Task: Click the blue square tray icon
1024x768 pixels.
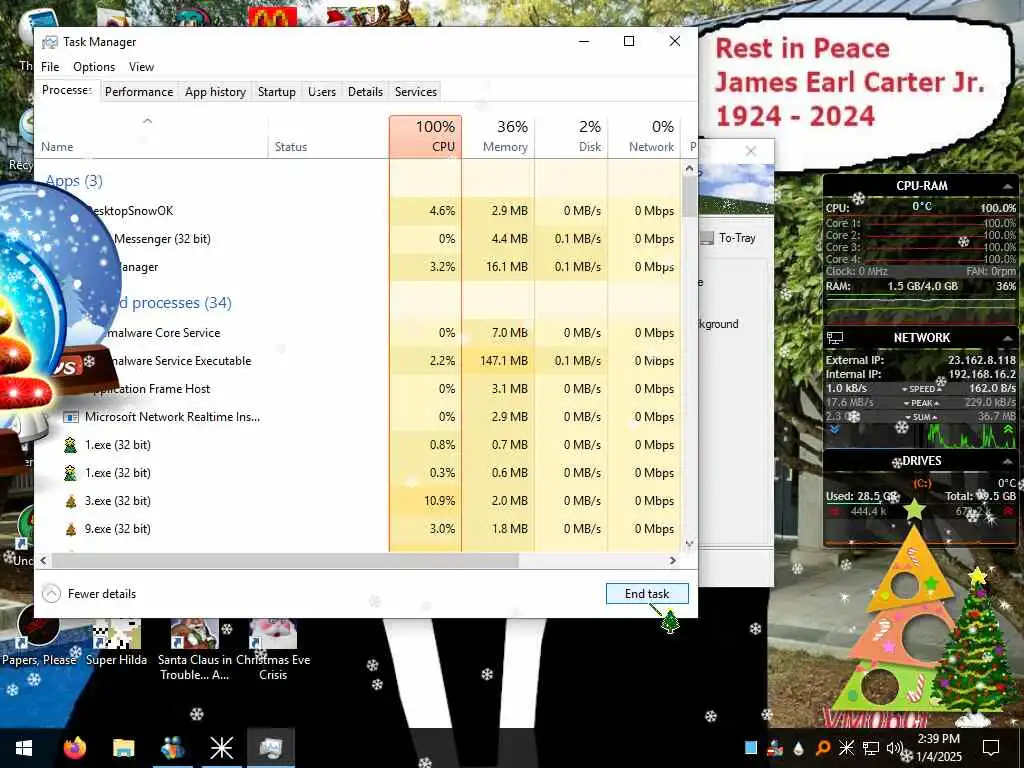Action: pyautogui.click(x=751, y=748)
